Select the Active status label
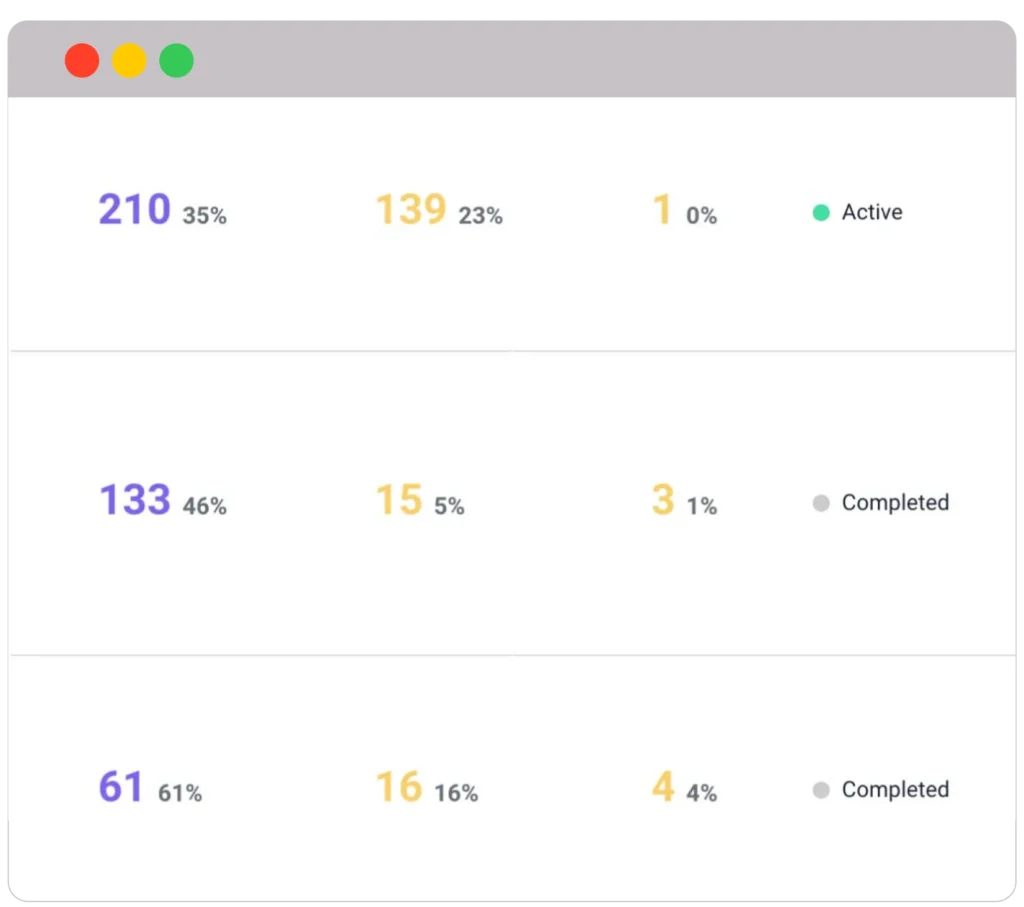This screenshot has width=1024, height=907. 872,212
